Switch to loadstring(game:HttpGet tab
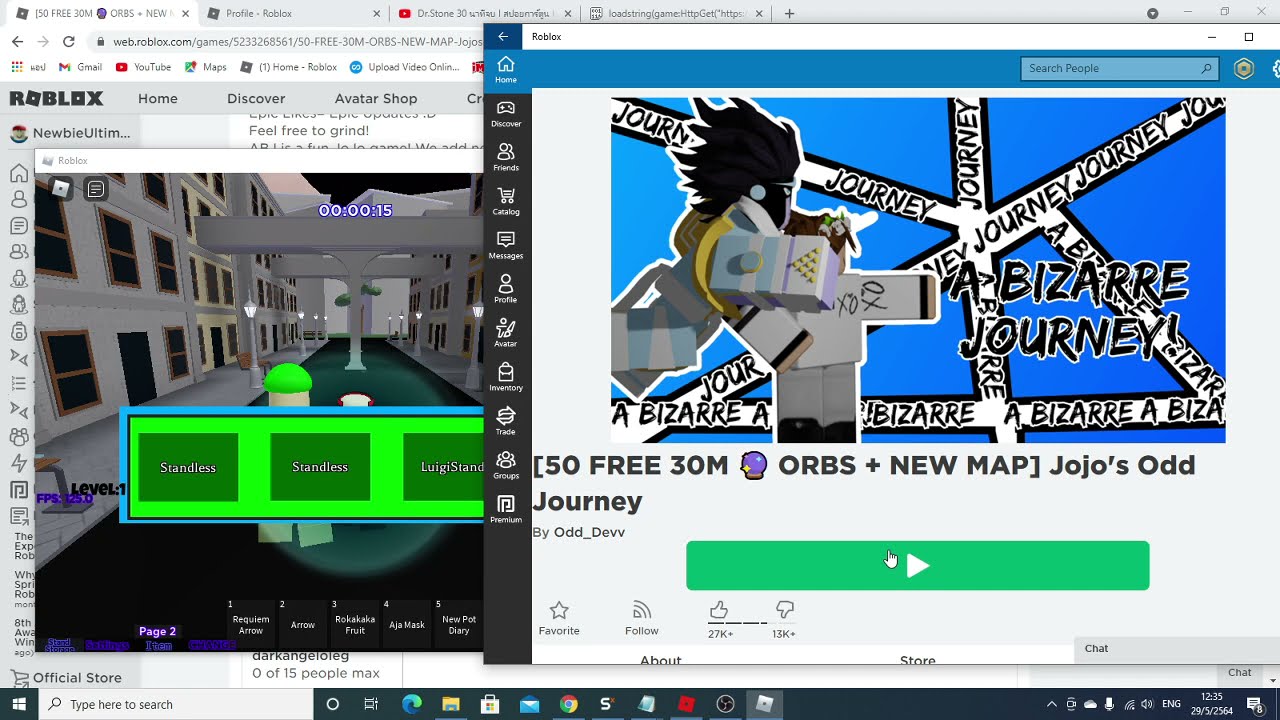The height and width of the screenshot is (720, 1280). click(x=675, y=14)
